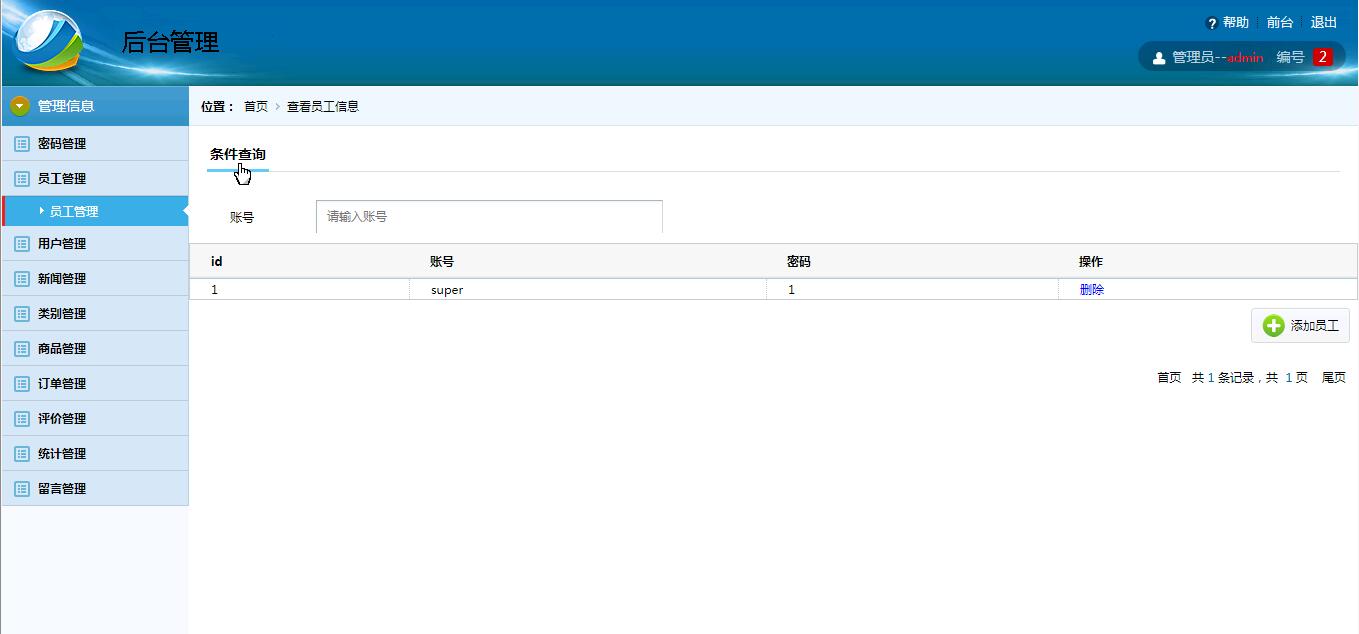Go to 首页 in pagination
This screenshot has height=634, width=1359.
point(1169,378)
